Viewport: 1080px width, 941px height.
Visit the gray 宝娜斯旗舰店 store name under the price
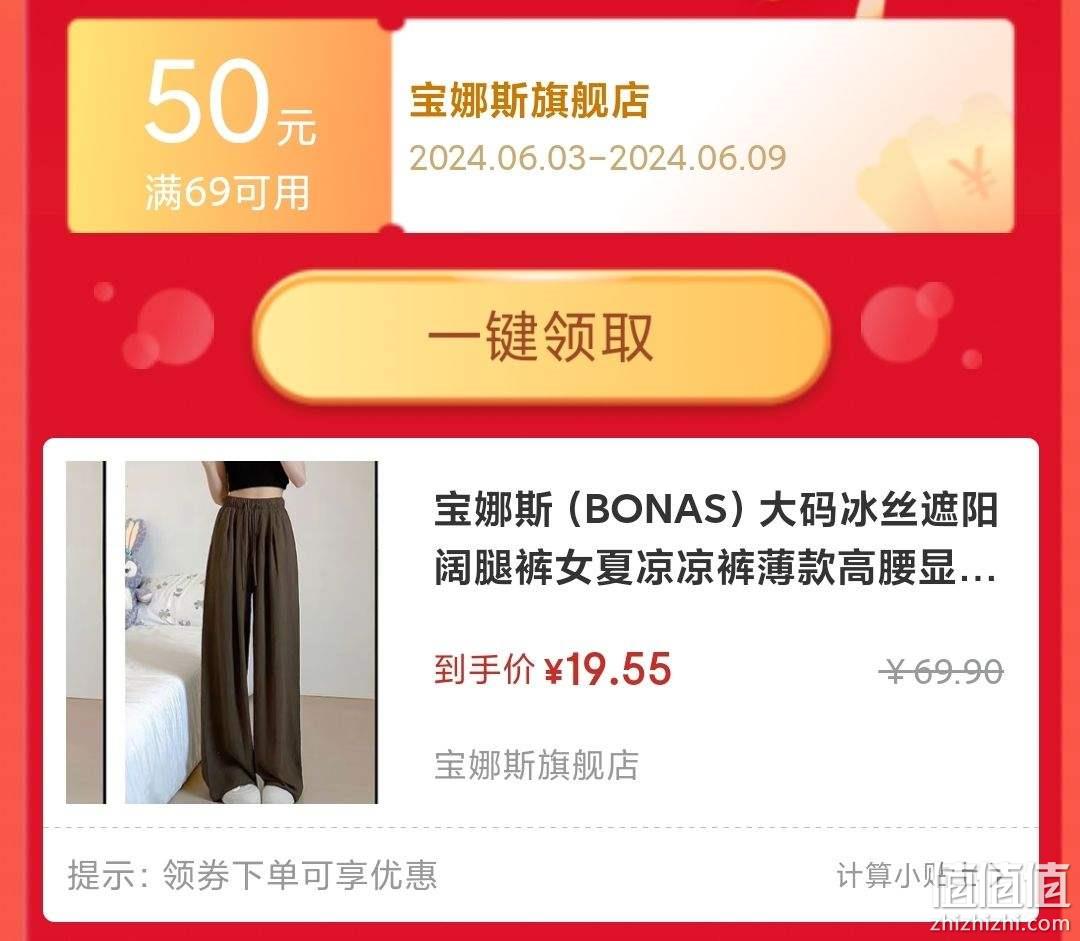point(537,765)
